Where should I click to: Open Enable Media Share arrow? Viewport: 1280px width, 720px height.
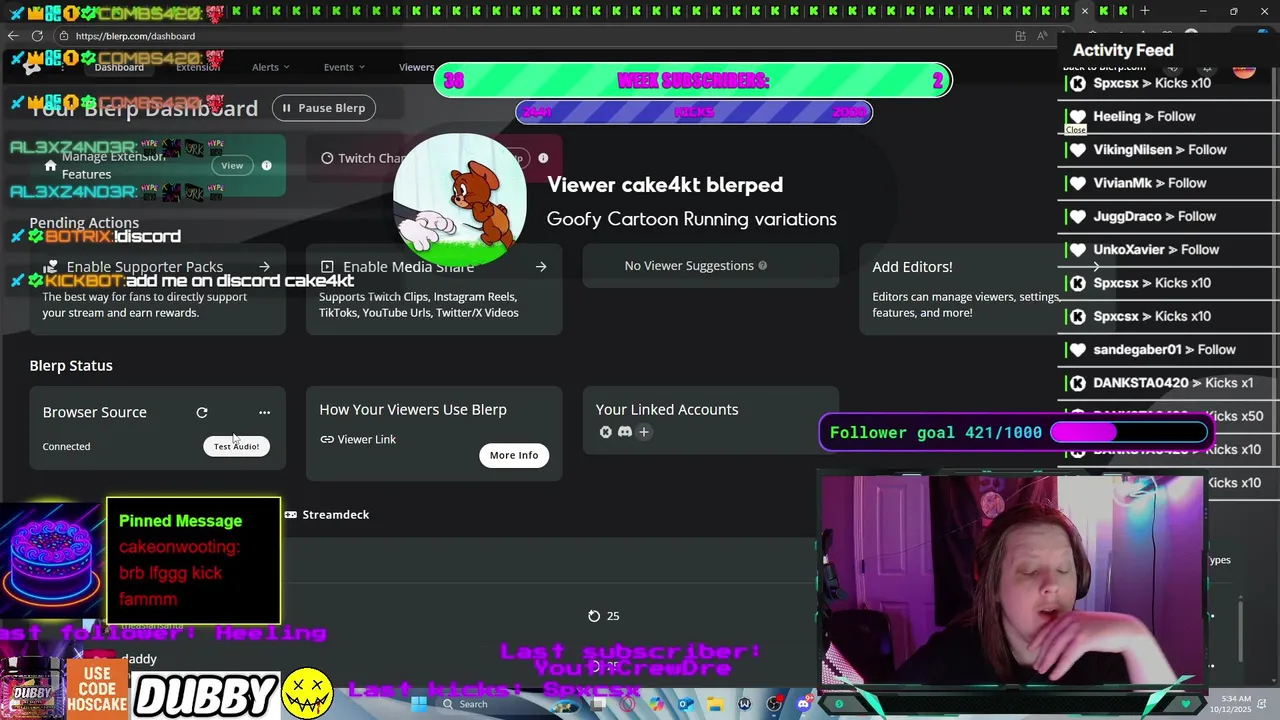click(x=541, y=267)
